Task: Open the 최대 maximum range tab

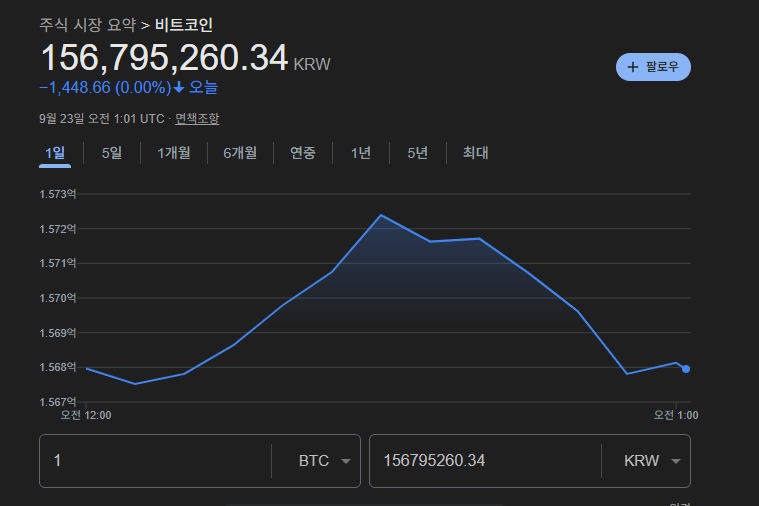Action: (475, 153)
